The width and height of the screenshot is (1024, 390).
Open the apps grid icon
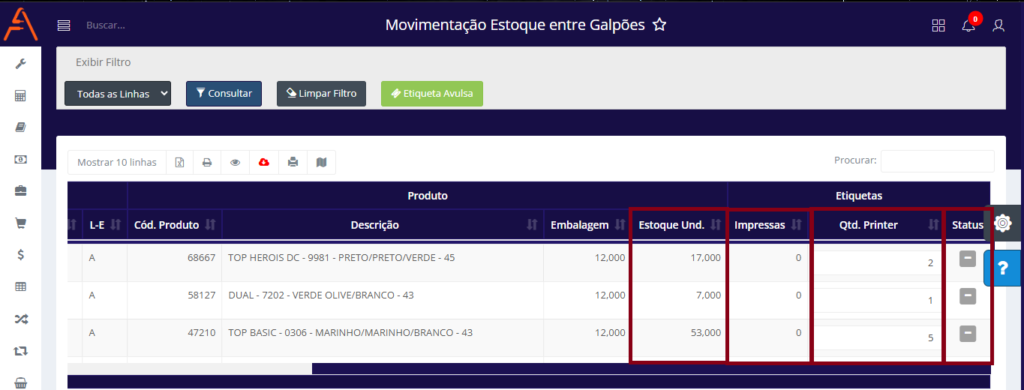(x=938, y=25)
